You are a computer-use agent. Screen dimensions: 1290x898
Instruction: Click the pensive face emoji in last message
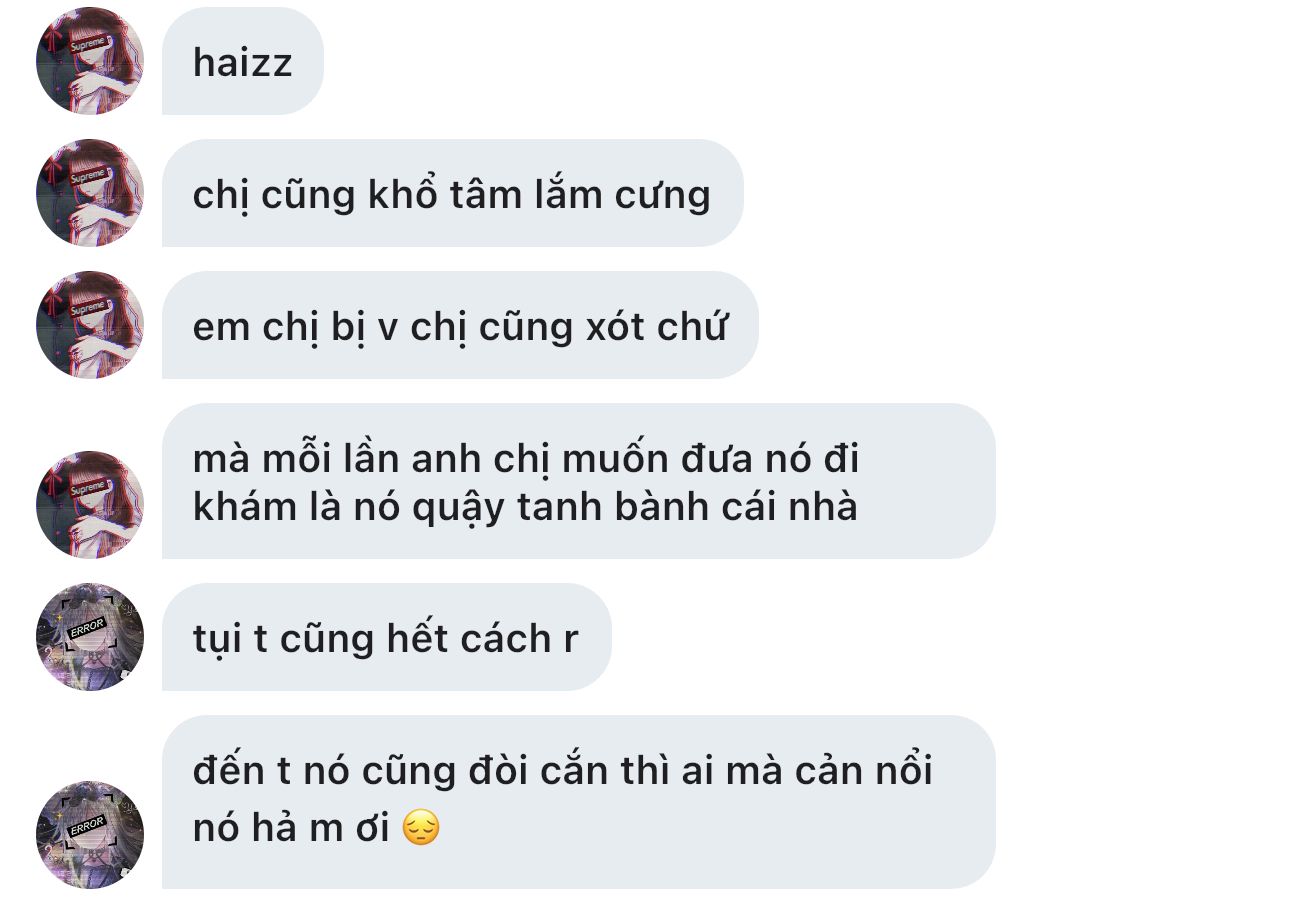(421, 829)
